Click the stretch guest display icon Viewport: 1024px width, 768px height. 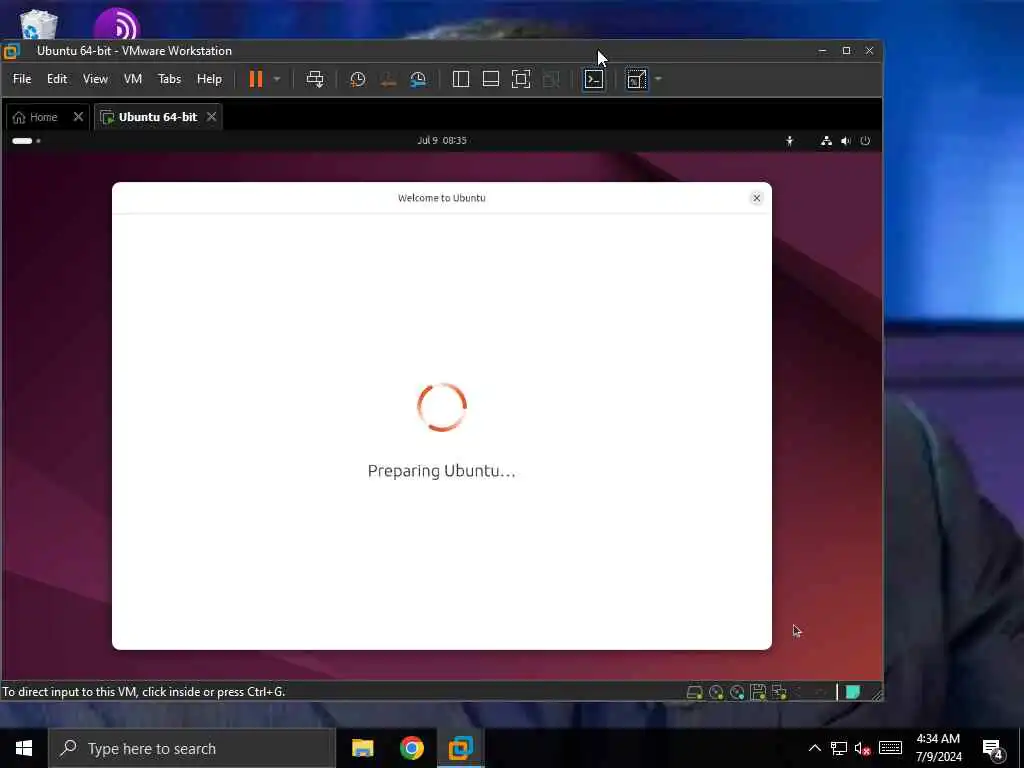636,79
